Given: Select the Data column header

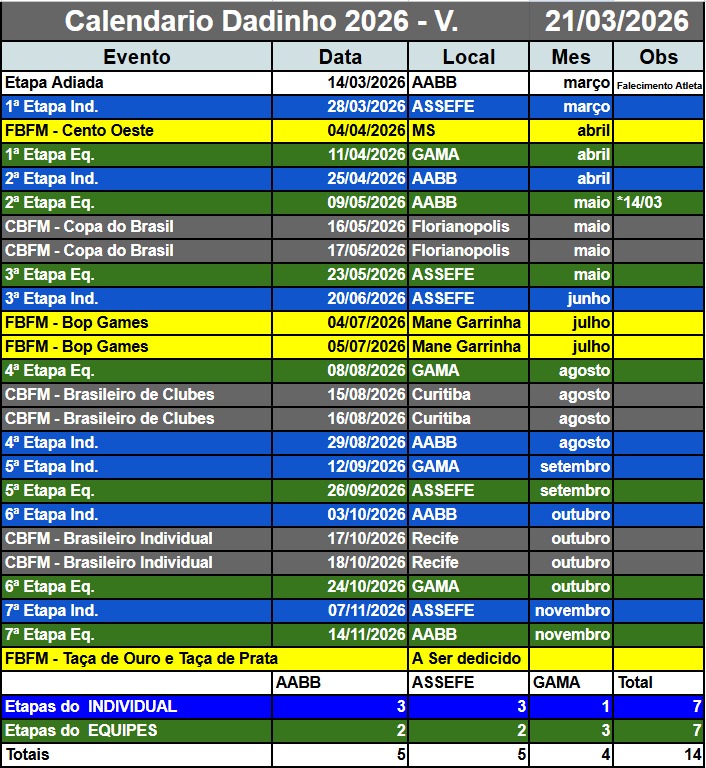Looking at the screenshot, I should [340, 57].
